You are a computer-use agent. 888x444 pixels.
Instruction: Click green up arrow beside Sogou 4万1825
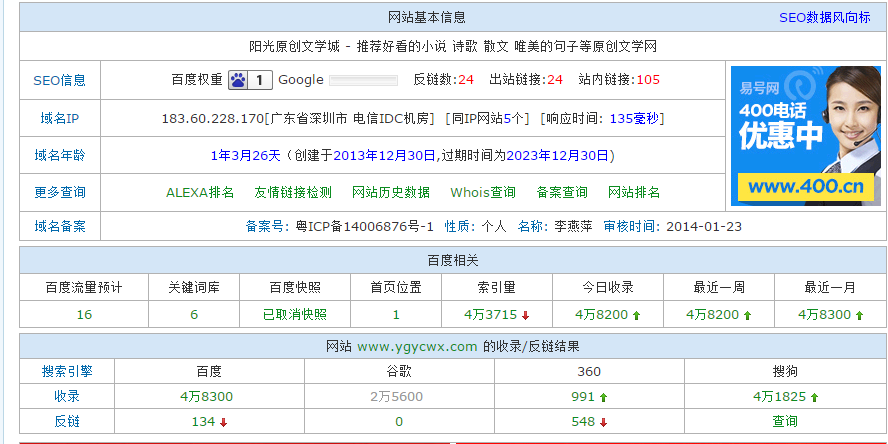[815, 397]
